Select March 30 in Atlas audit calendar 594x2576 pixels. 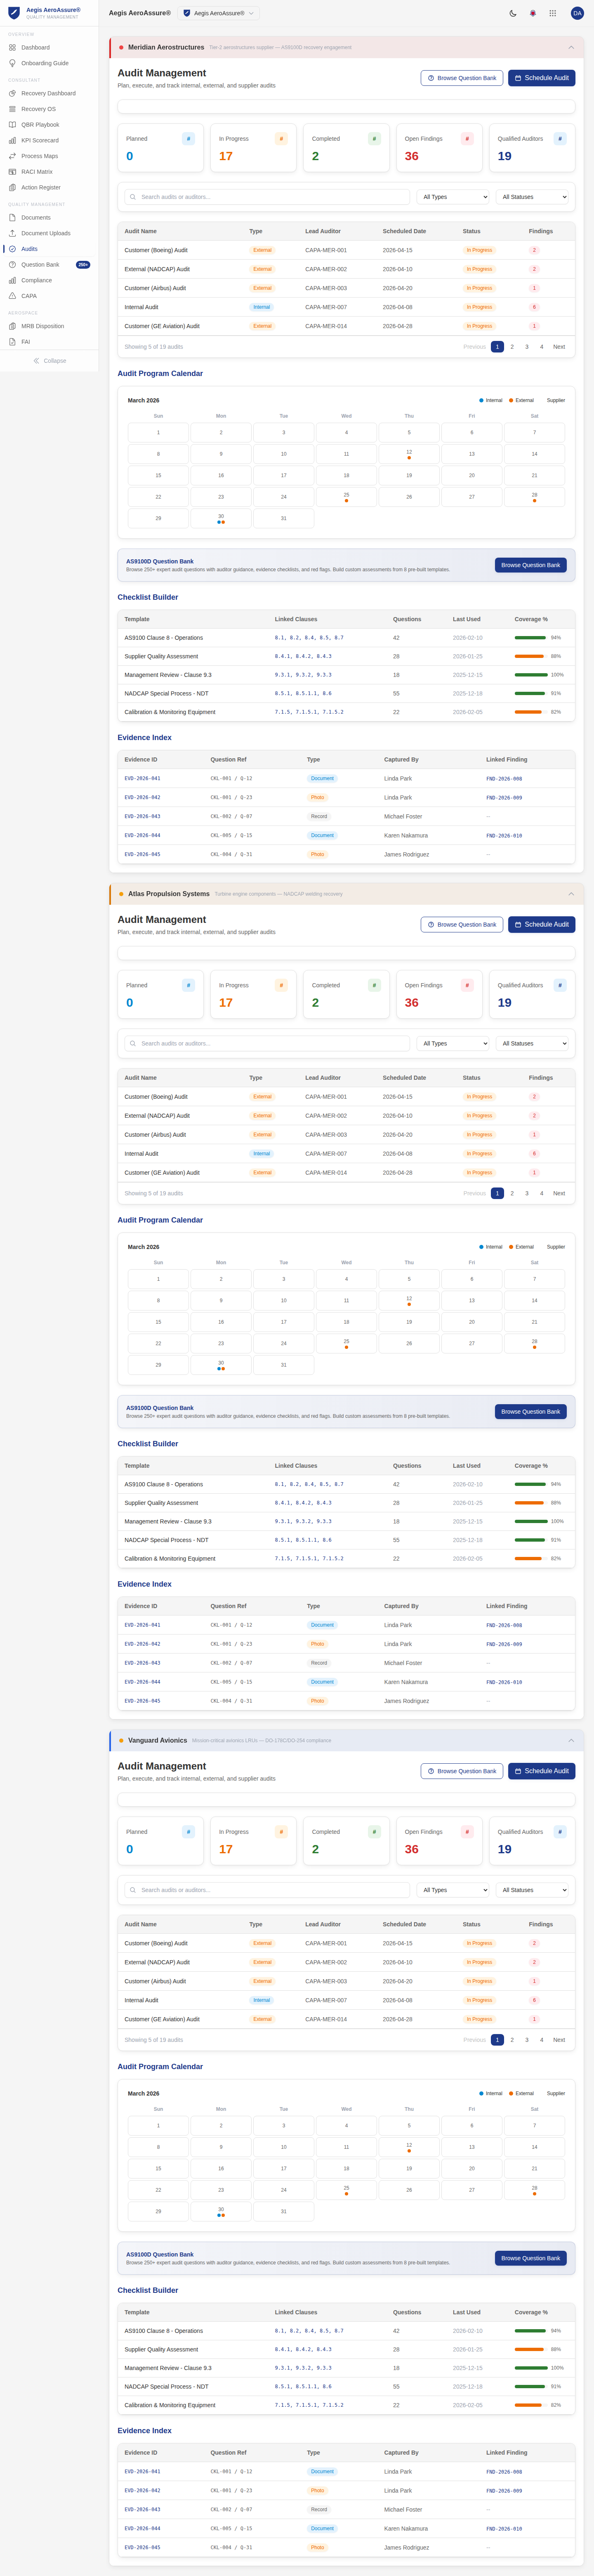coord(221,1365)
